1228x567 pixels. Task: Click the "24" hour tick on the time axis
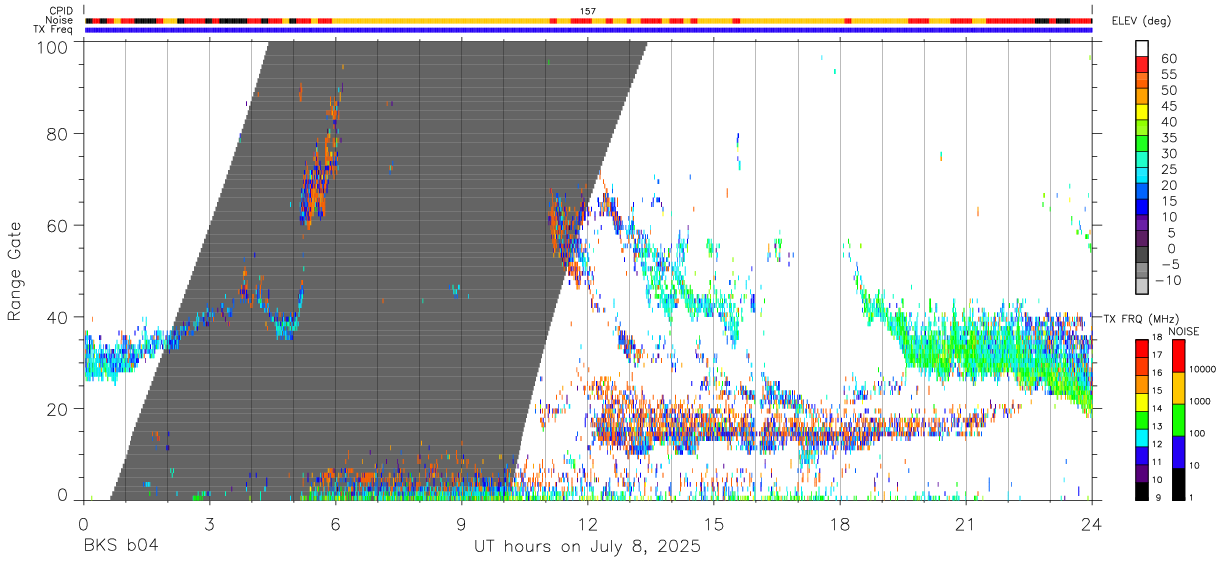(1092, 523)
